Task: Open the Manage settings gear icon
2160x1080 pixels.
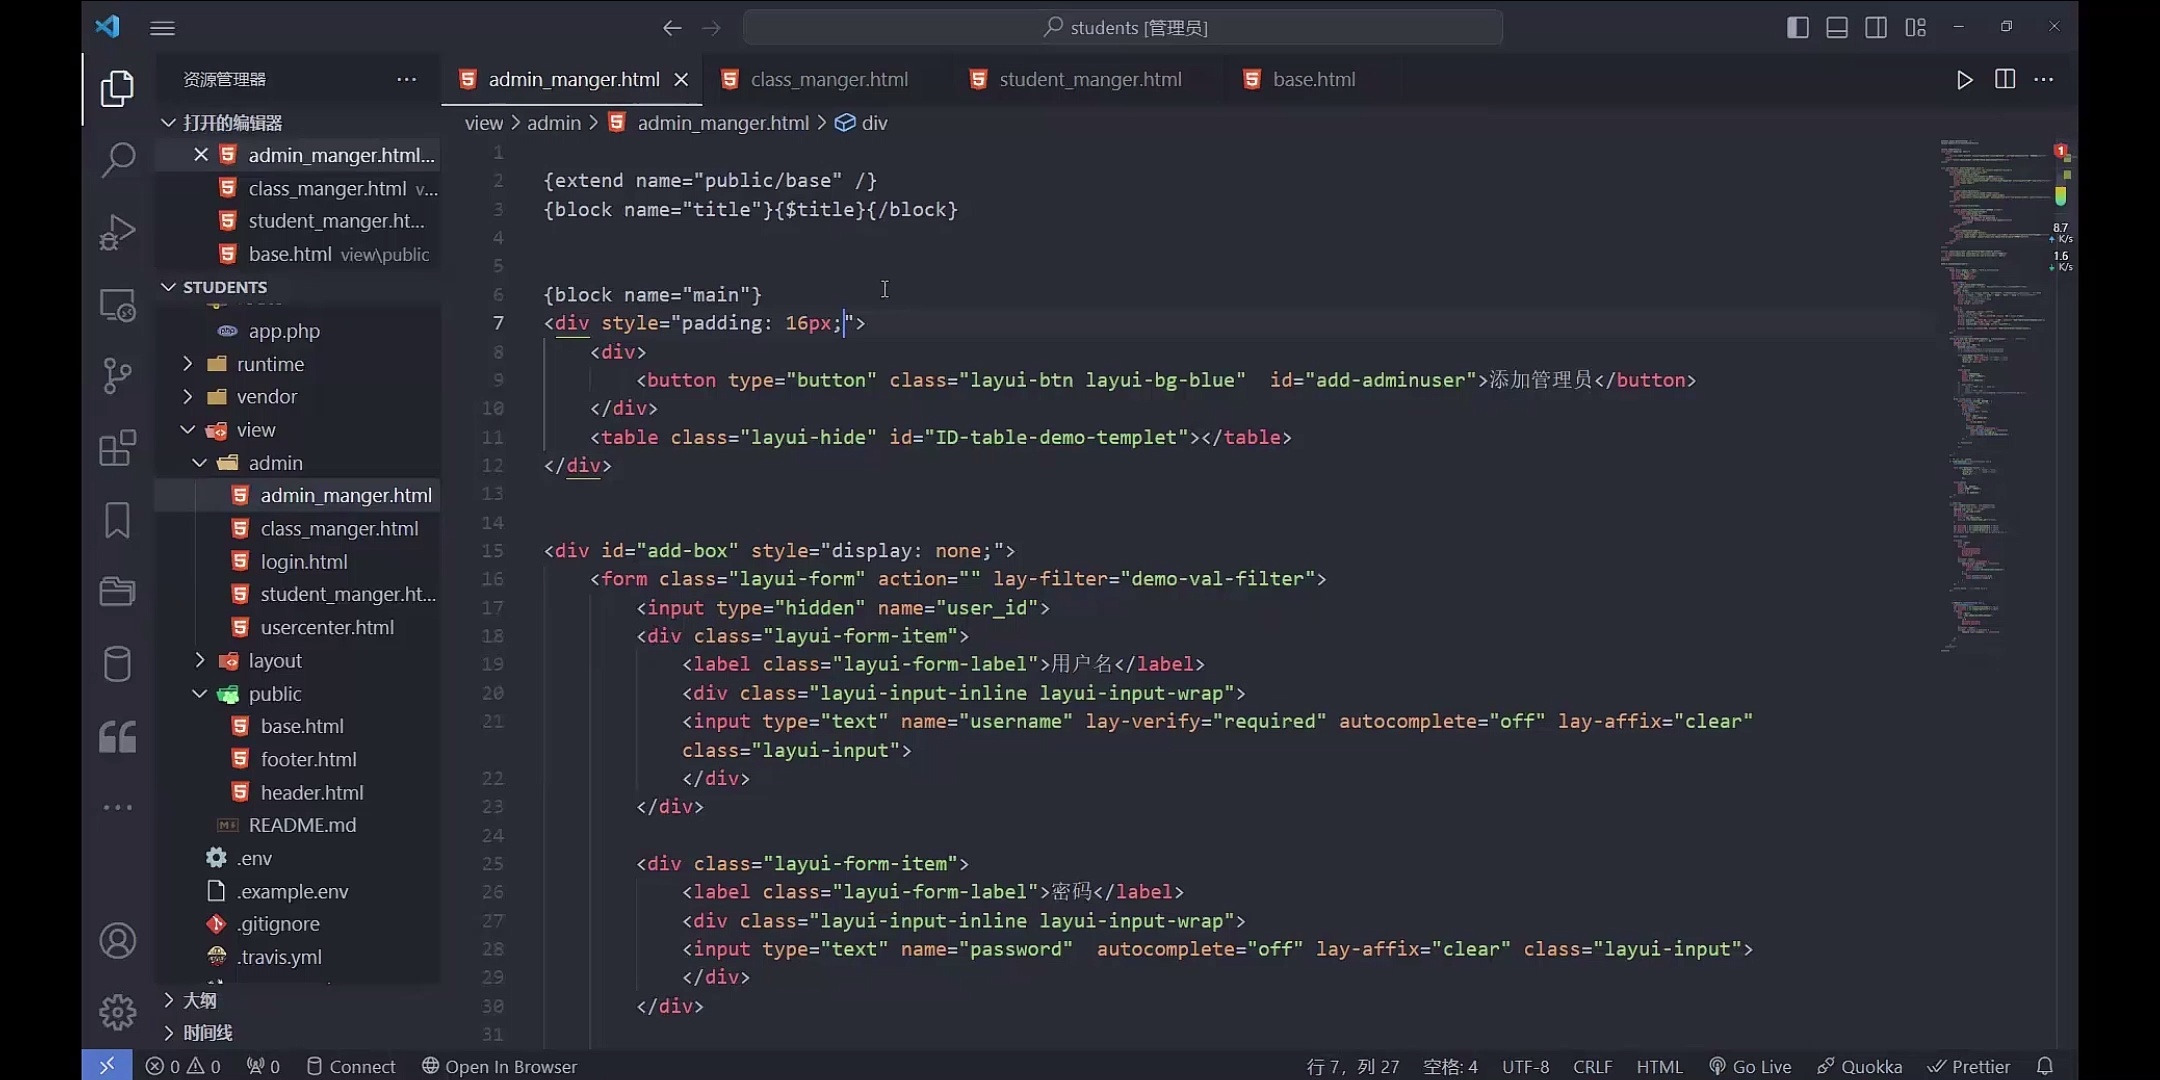Action: coord(117,1012)
